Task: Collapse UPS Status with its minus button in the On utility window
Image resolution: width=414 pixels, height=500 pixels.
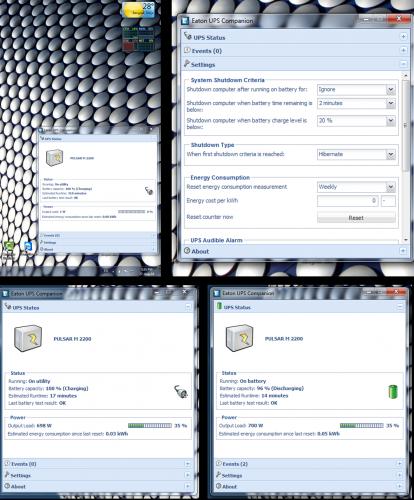Action: (x=188, y=306)
